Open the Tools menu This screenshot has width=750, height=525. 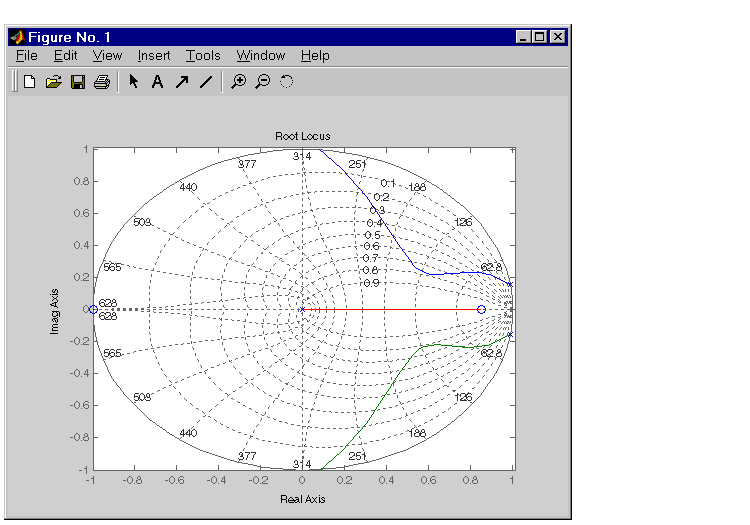pyautogui.click(x=203, y=56)
